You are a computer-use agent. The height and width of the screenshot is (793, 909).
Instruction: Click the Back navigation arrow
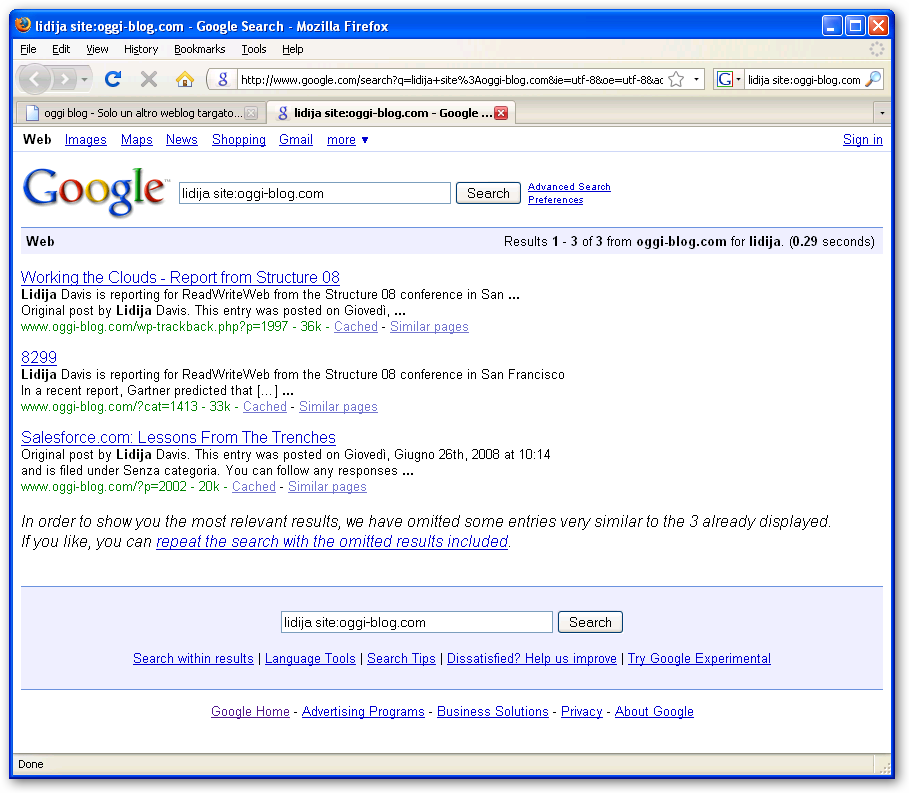pos(35,79)
